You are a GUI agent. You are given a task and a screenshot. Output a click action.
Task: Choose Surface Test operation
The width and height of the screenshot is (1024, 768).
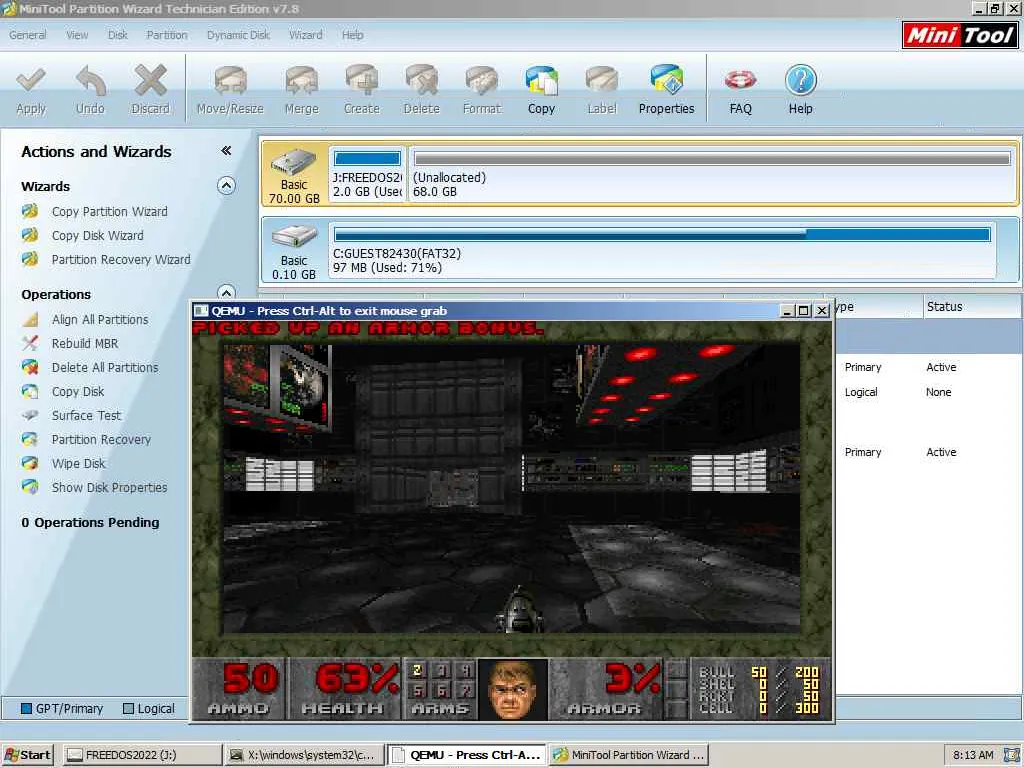[86, 416]
